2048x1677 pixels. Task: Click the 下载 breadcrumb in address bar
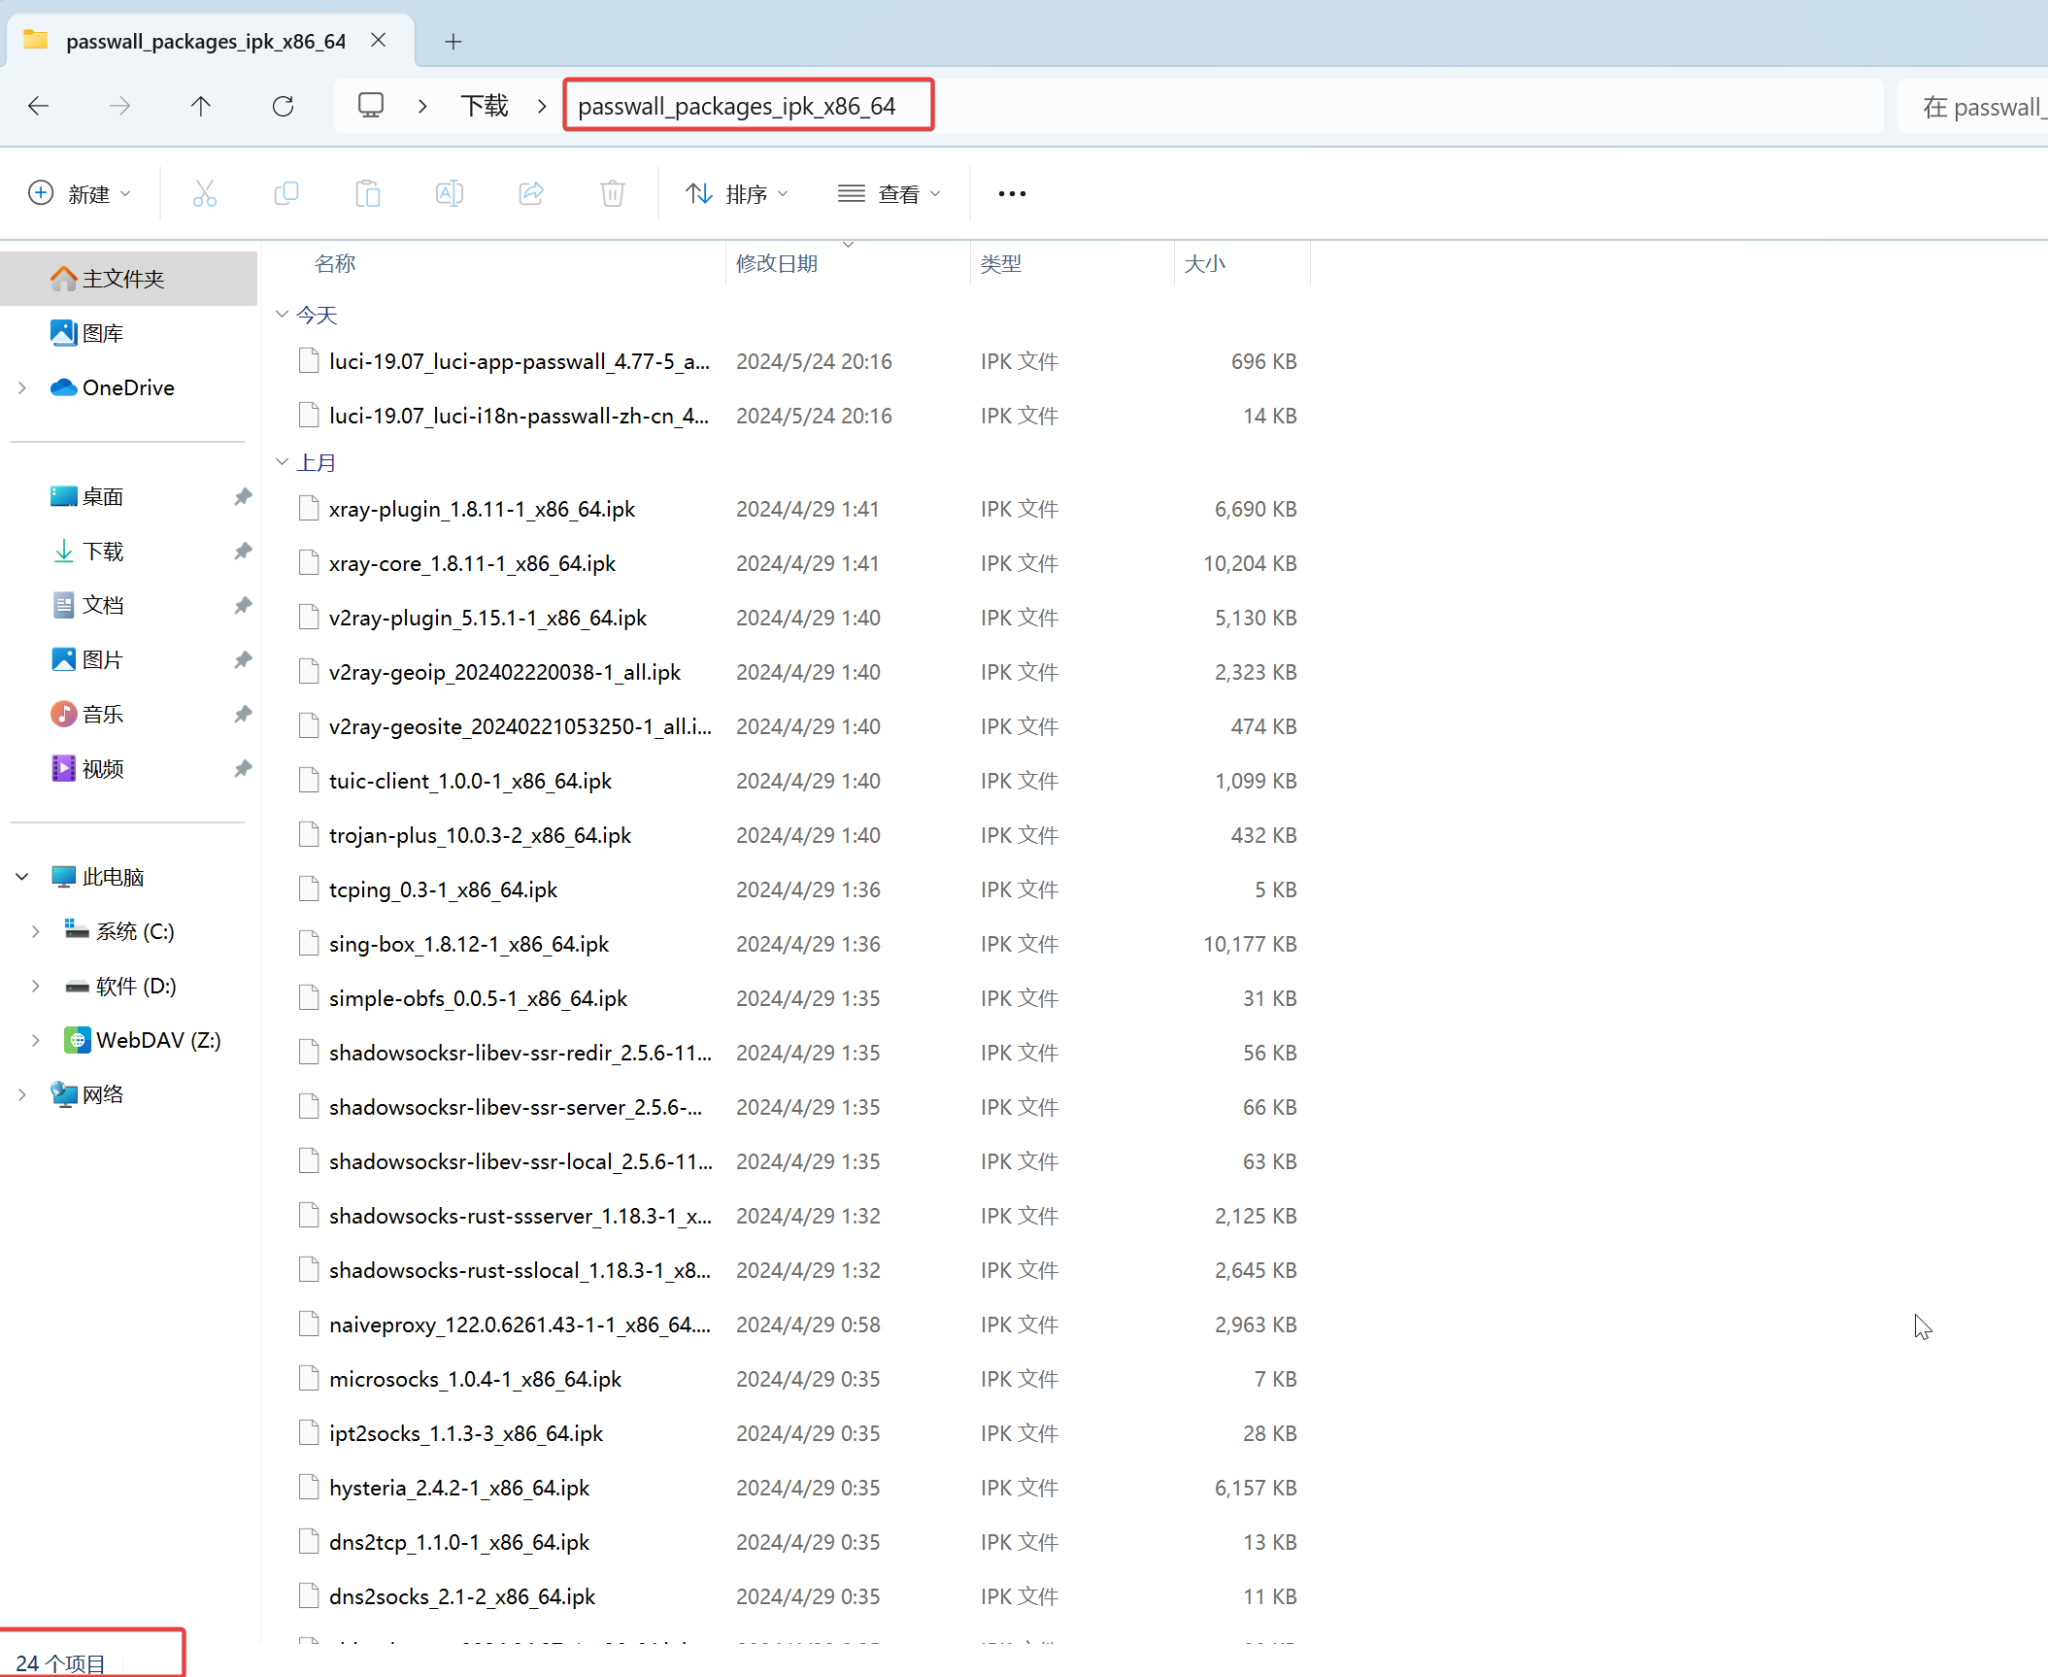point(484,106)
